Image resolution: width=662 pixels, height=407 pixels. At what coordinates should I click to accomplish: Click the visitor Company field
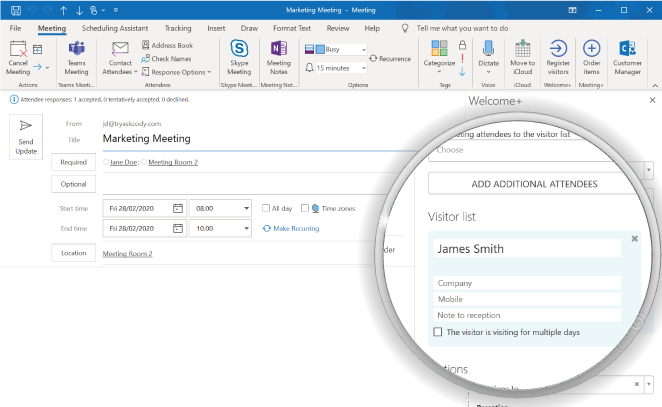pyautogui.click(x=527, y=283)
